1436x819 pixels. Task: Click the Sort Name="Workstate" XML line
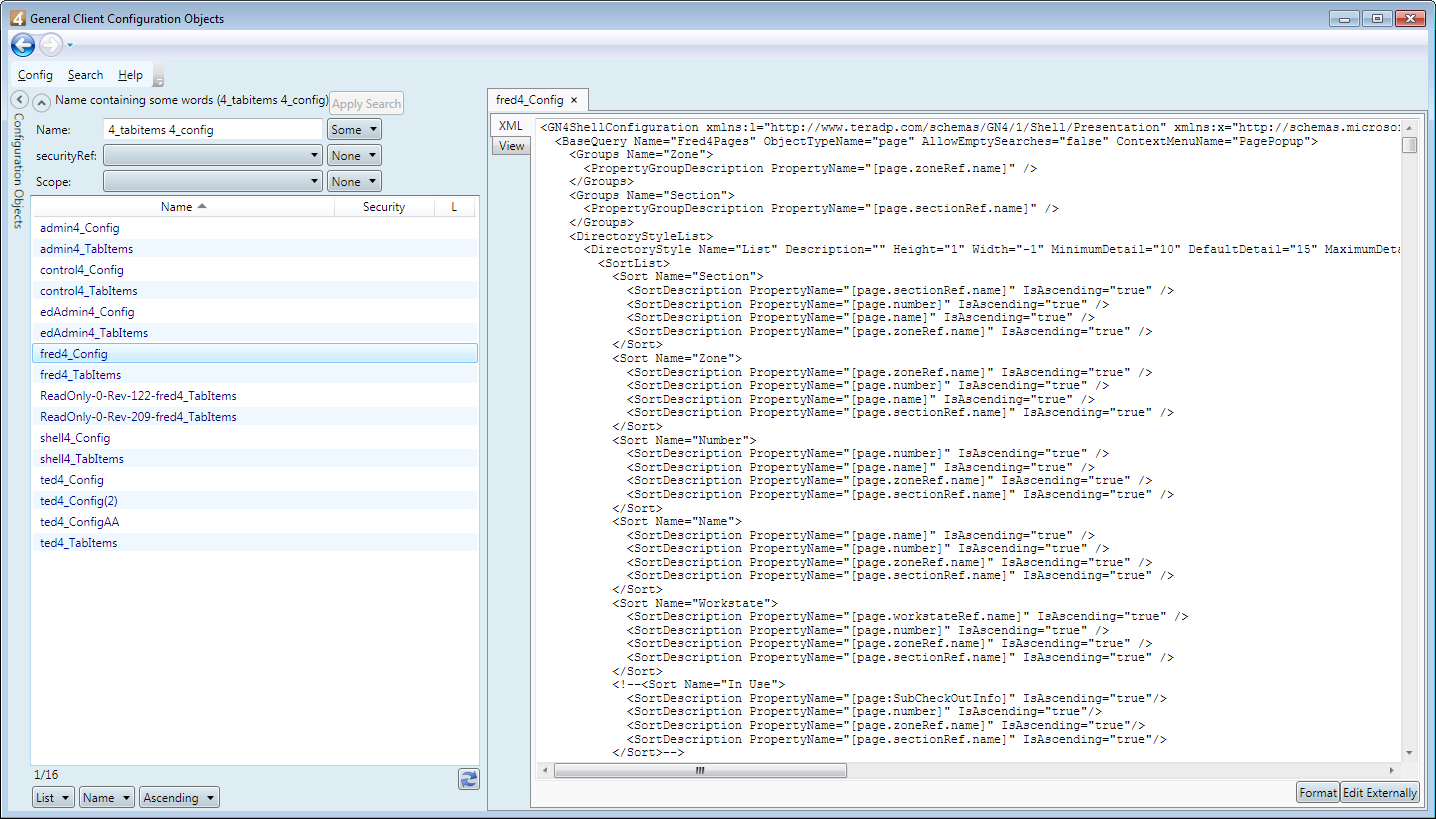[x=695, y=603]
